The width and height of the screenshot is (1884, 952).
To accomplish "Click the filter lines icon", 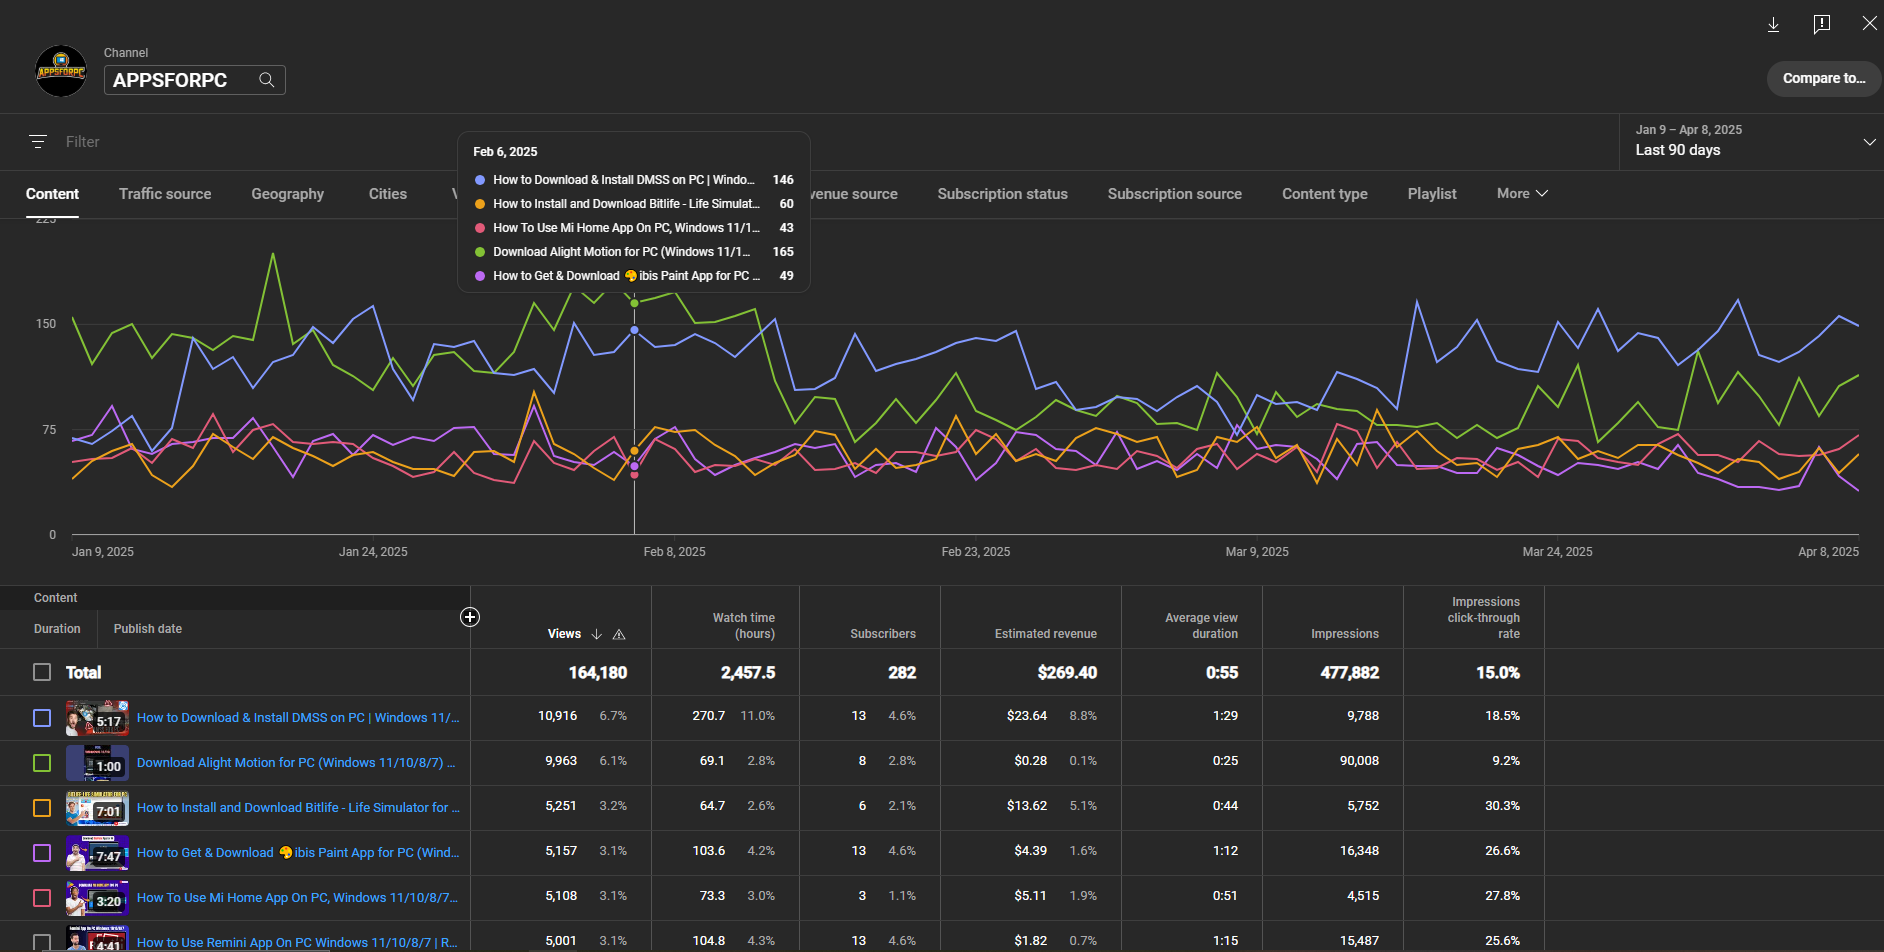I will point(38,142).
